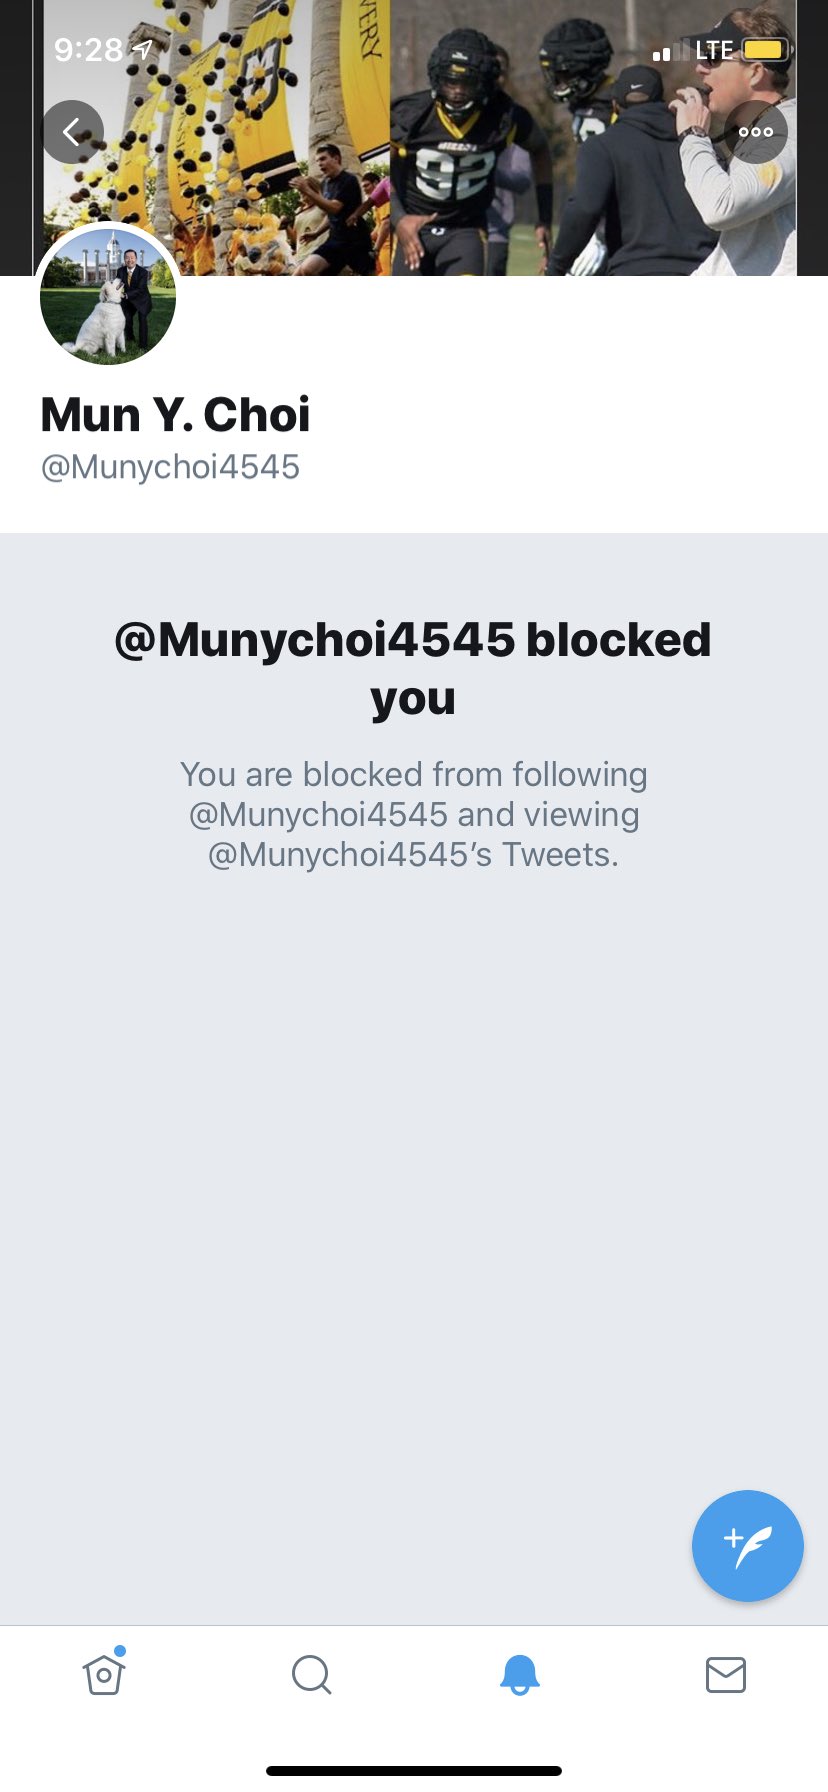Open the Search magnifier tab
Screen dimensions: 828x1792
click(x=311, y=1674)
